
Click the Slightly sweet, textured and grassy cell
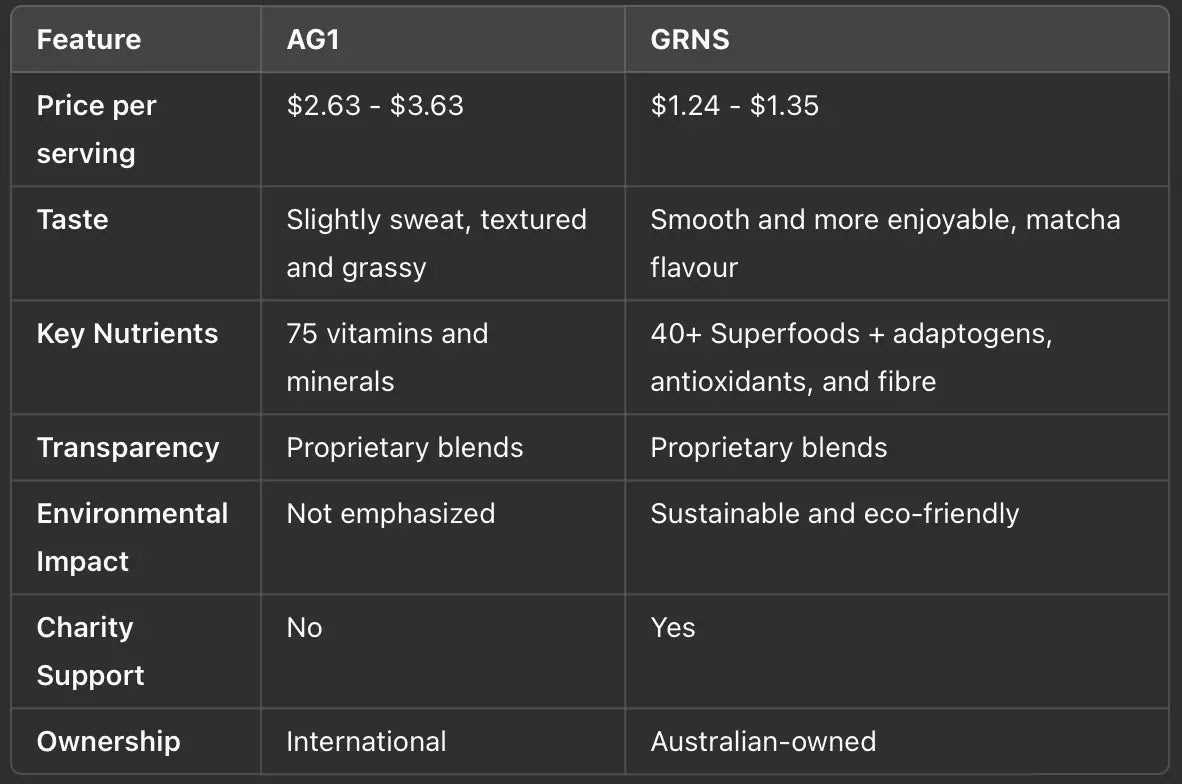(436, 243)
